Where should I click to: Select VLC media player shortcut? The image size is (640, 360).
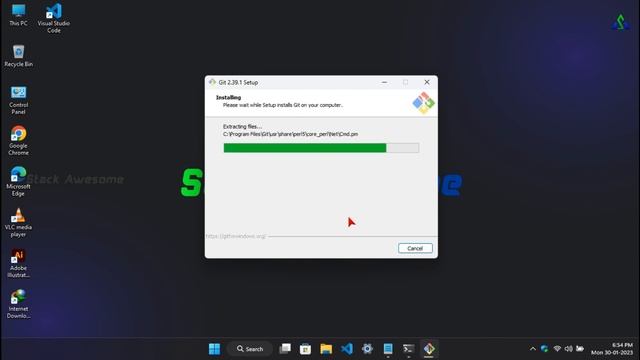coord(18,222)
